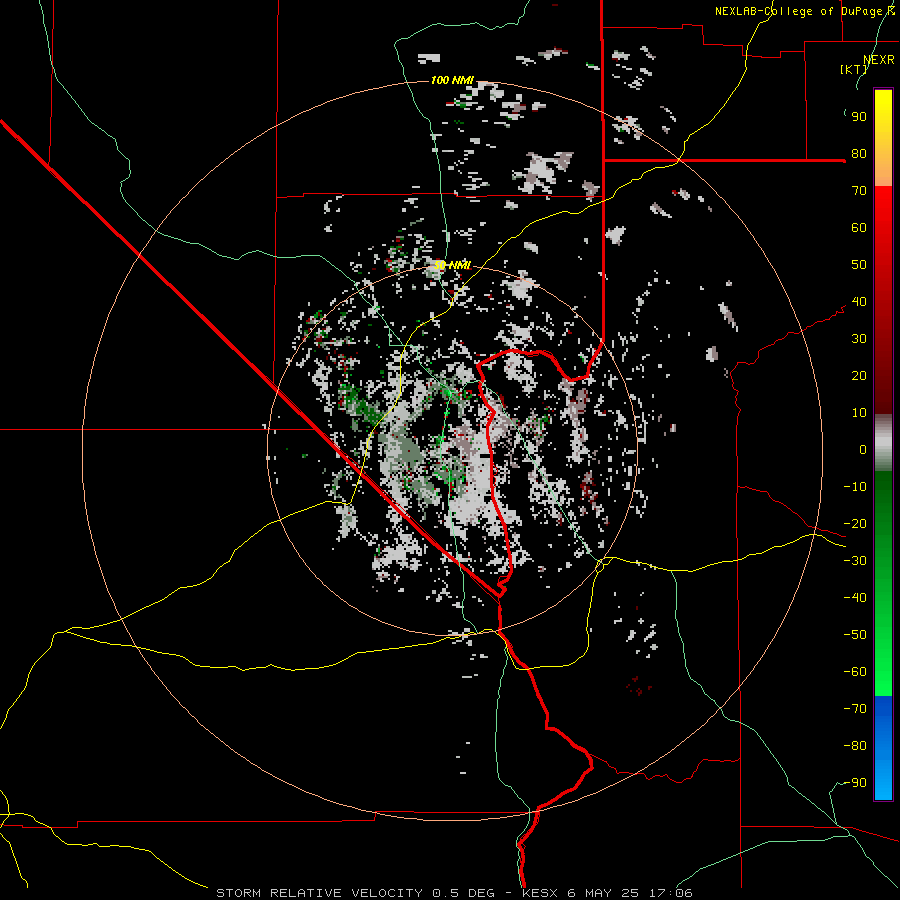This screenshot has width=900, height=900.
Task: Select the "70" positive scale label
Action: pos(859,191)
